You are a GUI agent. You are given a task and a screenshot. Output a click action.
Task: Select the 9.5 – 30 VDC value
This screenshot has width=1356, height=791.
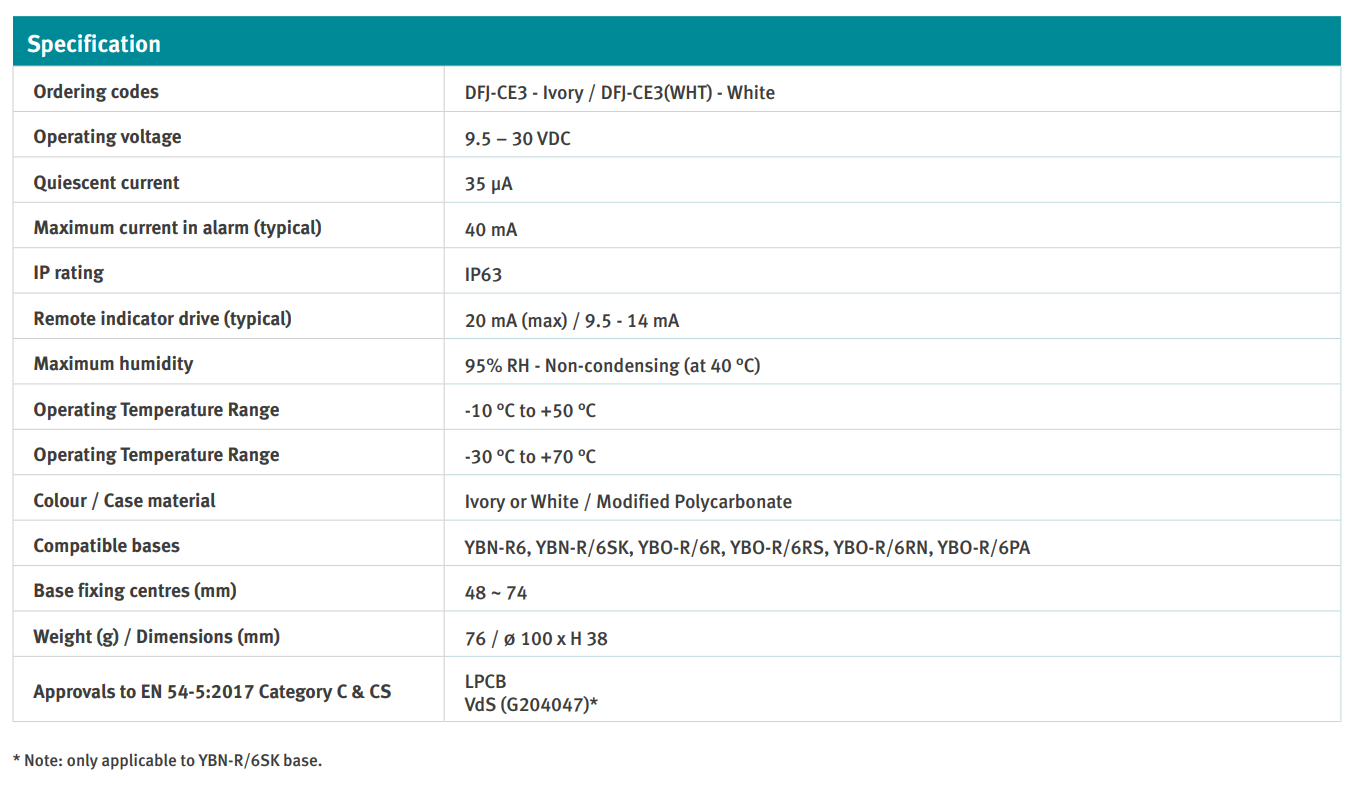(x=517, y=139)
